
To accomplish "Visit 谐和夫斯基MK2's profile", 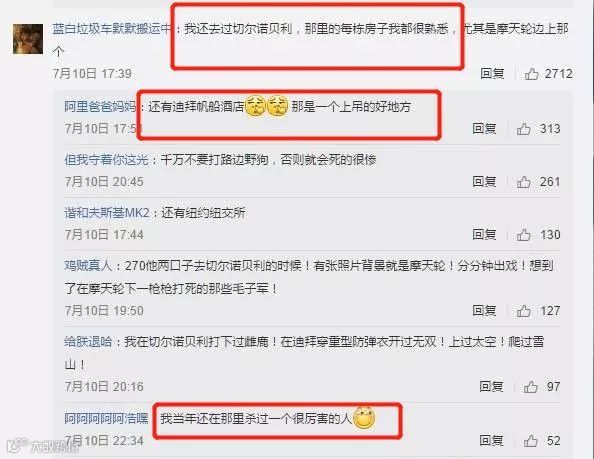I will tap(107, 213).
